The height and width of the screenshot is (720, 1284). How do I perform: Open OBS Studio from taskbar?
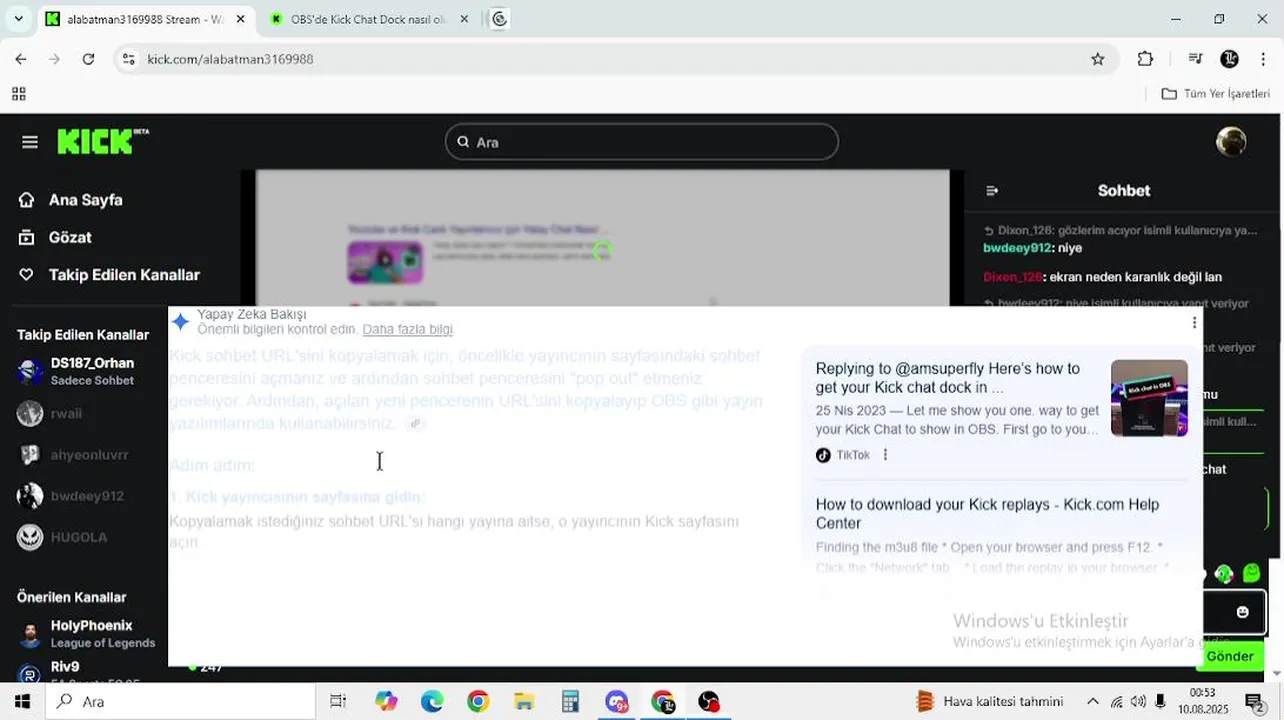tap(709, 701)
